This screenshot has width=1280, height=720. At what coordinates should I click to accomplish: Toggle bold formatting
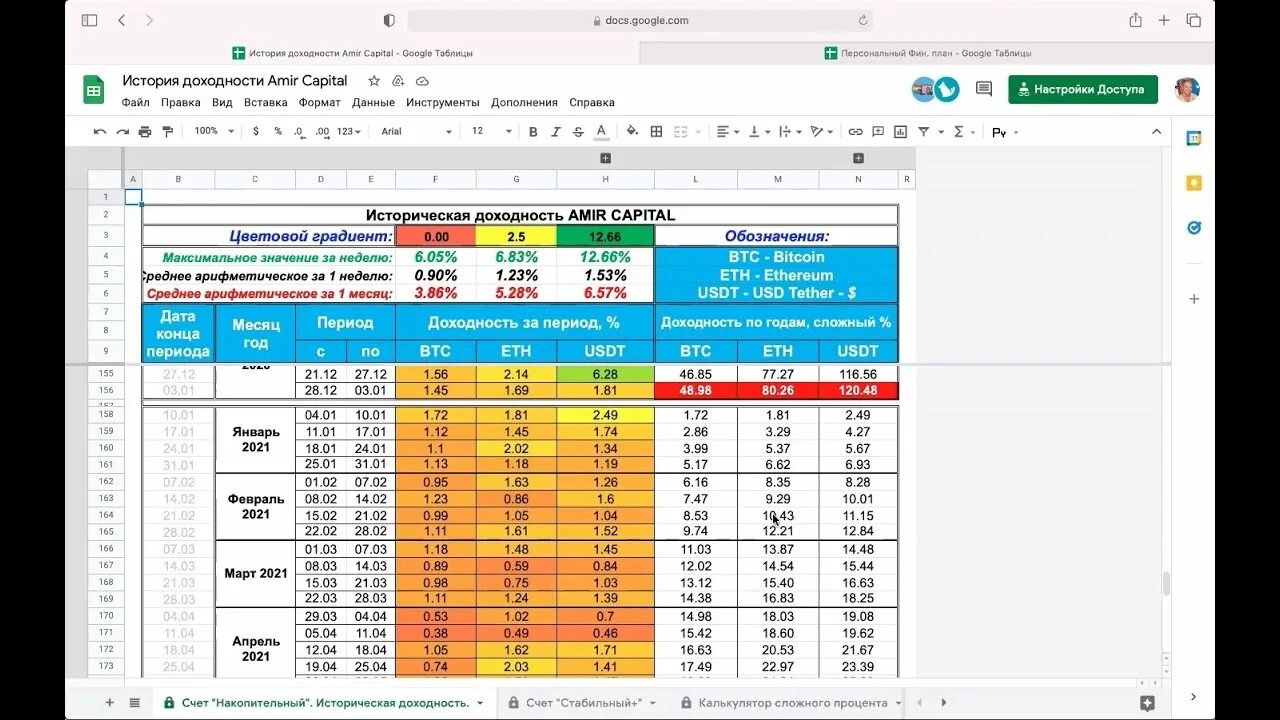[x=533, y=131]
